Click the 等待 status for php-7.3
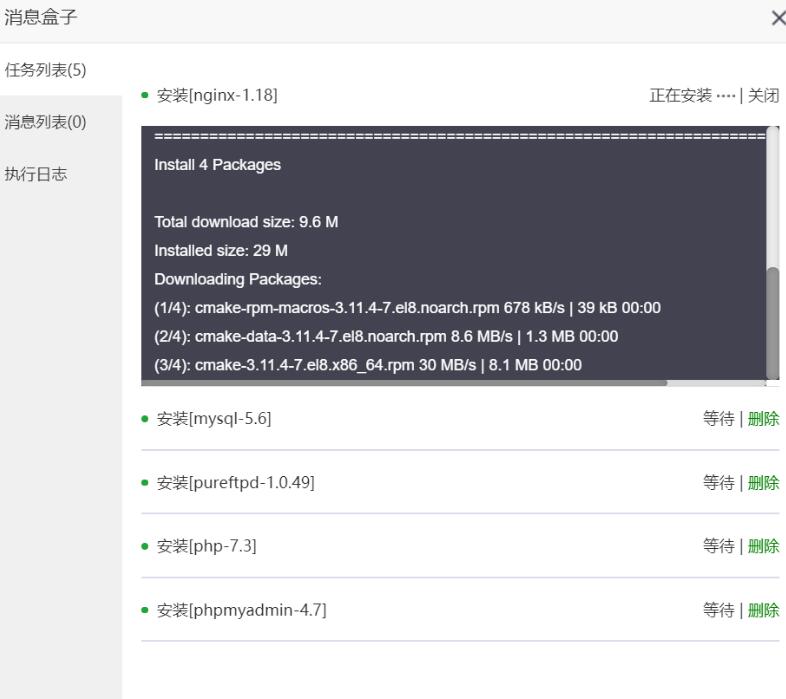The height and width of the screenshot is (699, 786). 718,546
